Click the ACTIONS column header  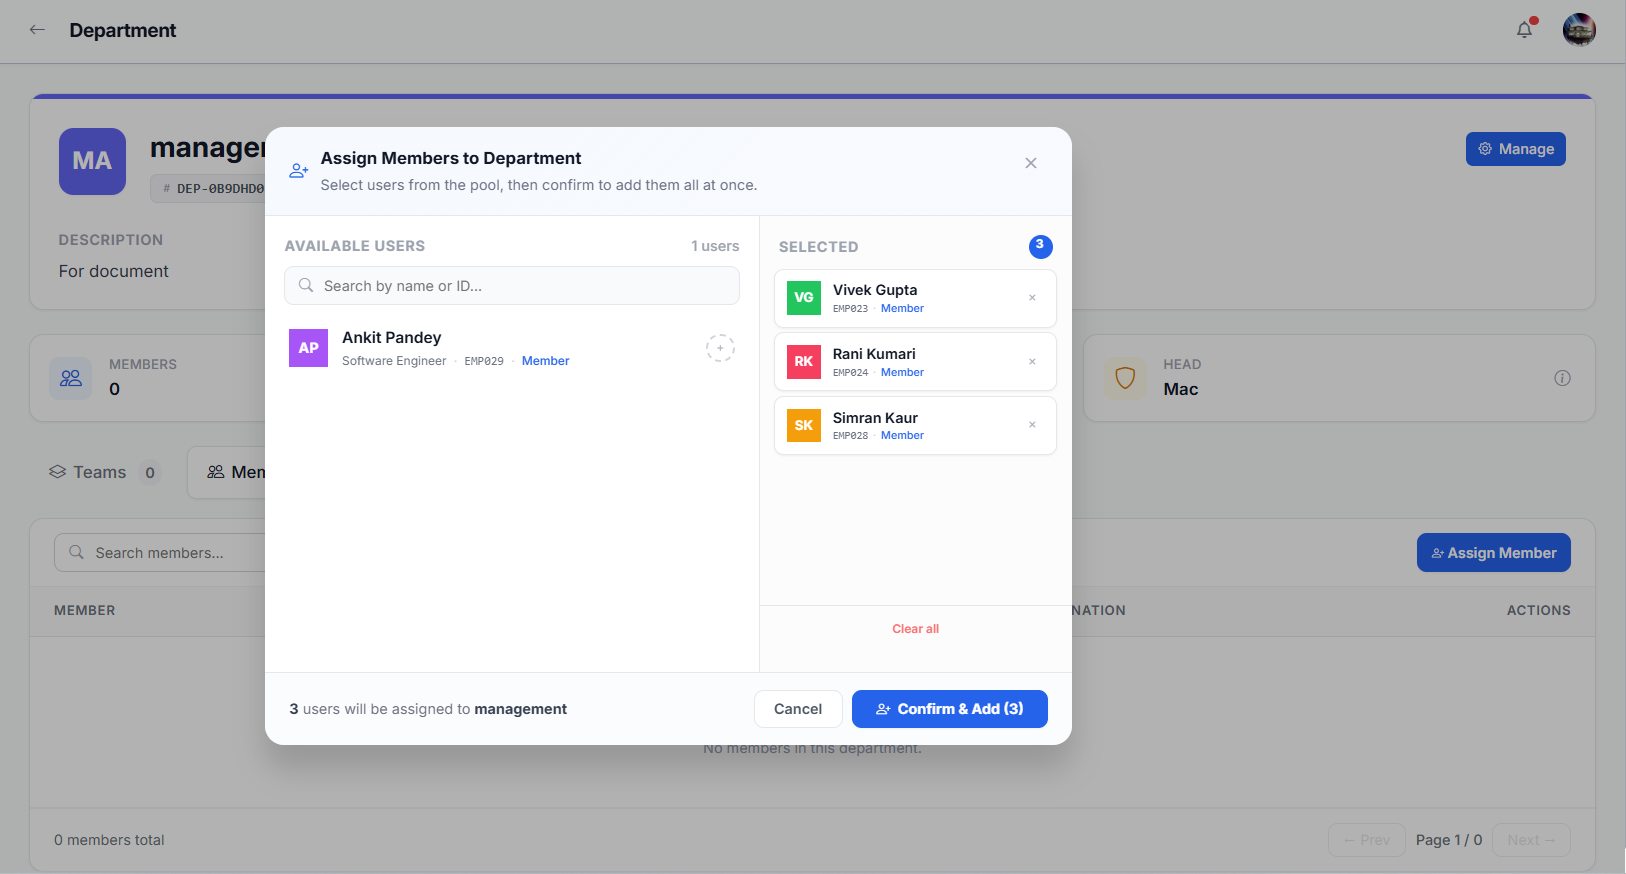[x=1538, y=610]
